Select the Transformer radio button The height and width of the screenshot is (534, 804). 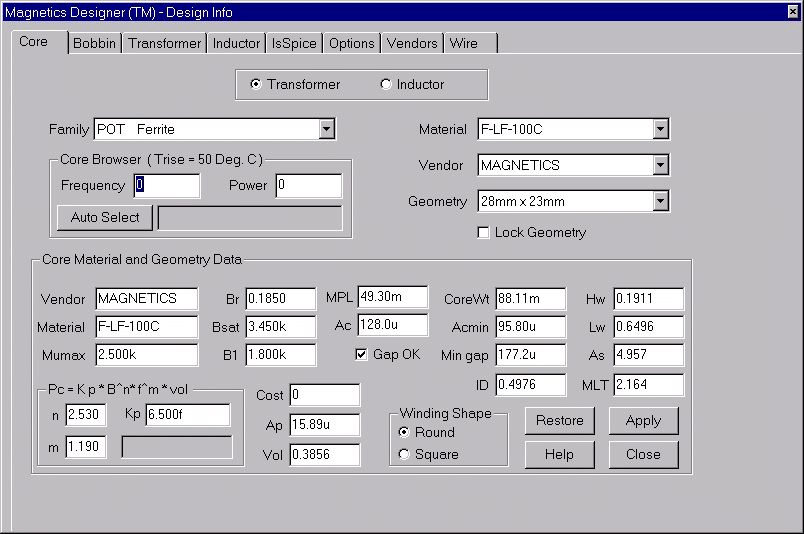tap(256, 84)
